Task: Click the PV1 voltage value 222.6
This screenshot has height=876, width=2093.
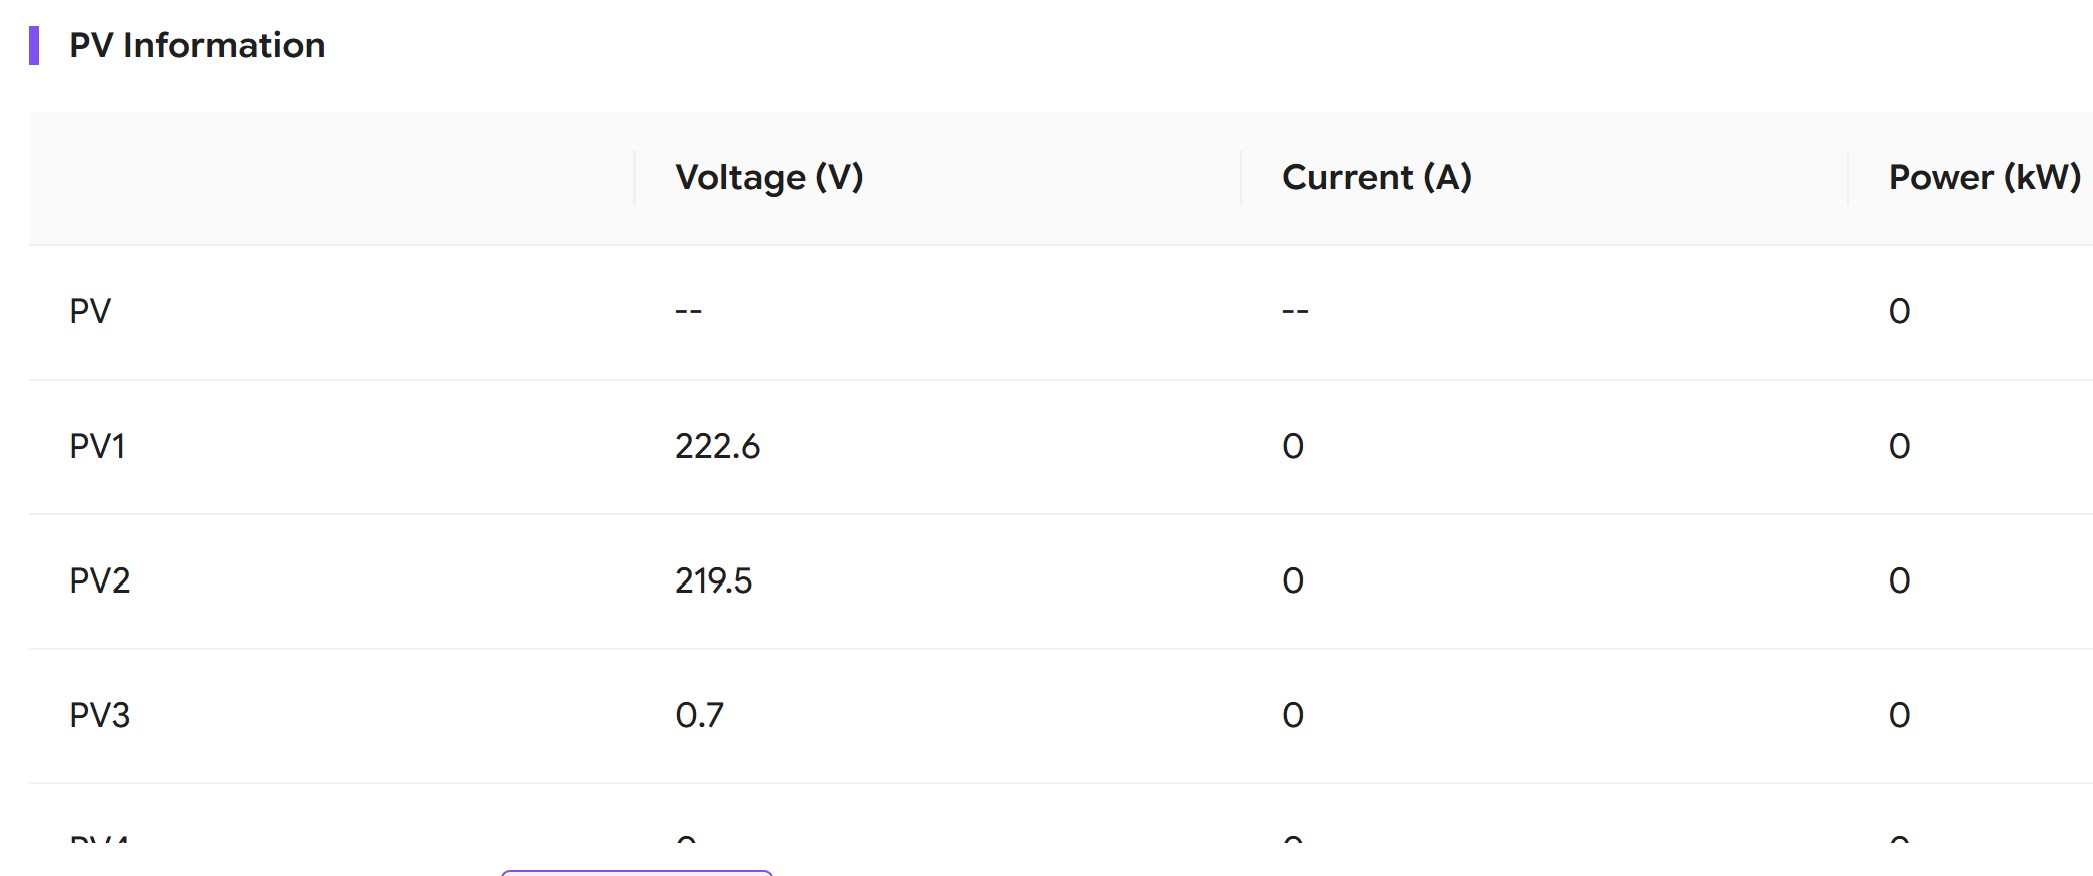Action: click(x=717, y=446)
